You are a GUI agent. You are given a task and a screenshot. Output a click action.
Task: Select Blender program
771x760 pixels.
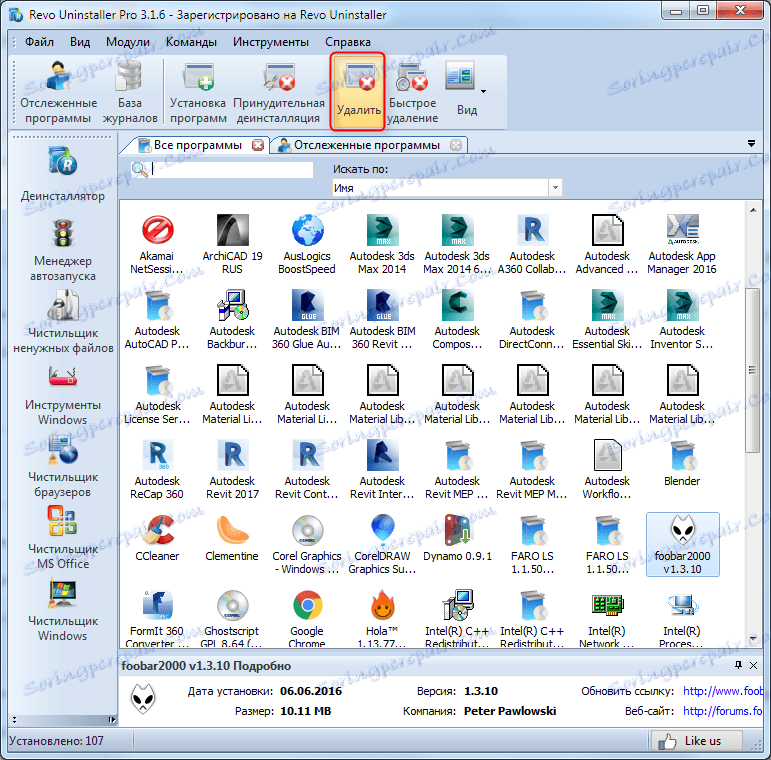(682, 463)
